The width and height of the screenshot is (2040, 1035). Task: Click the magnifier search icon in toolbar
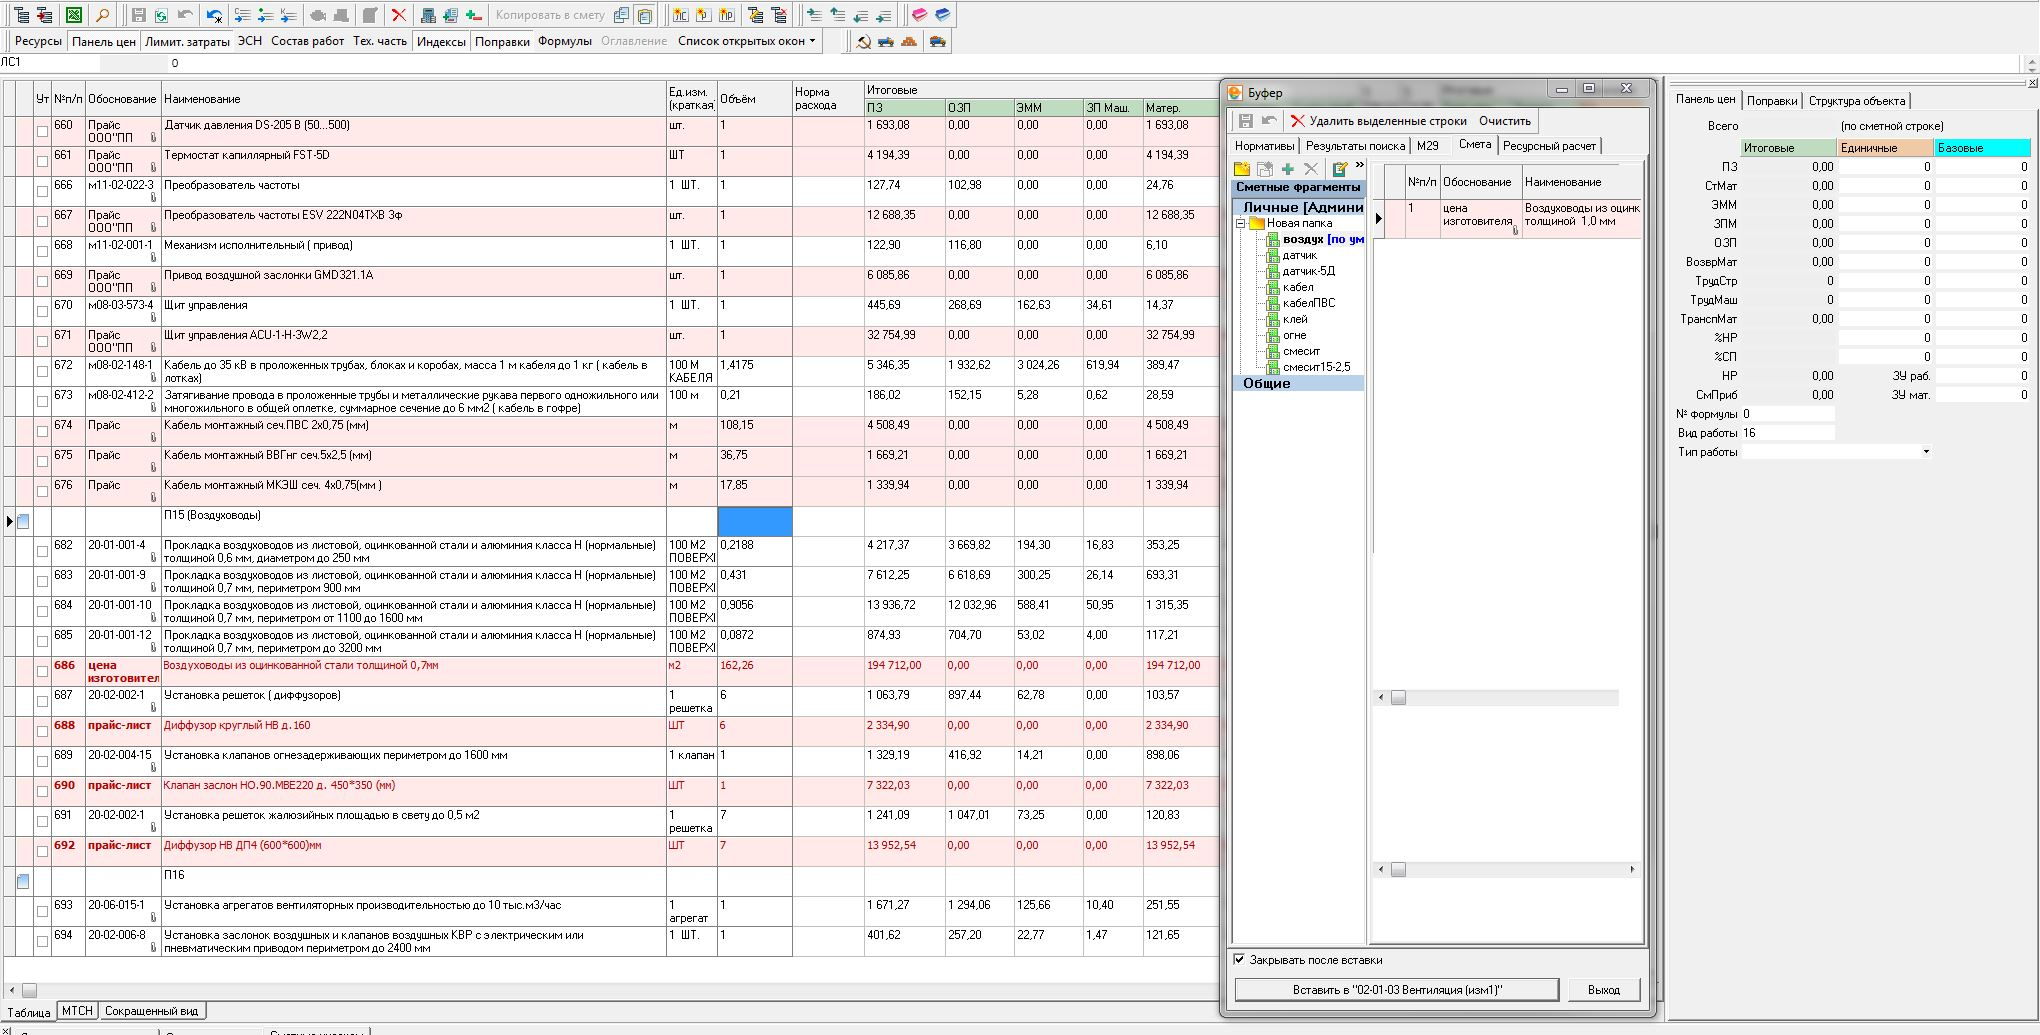click(x=103, y=15)
